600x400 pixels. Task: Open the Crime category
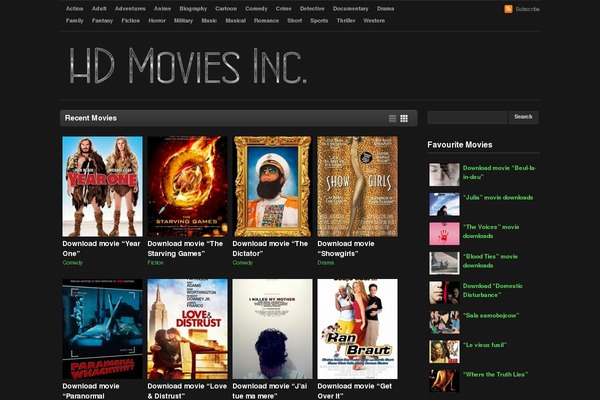[284, 8]
